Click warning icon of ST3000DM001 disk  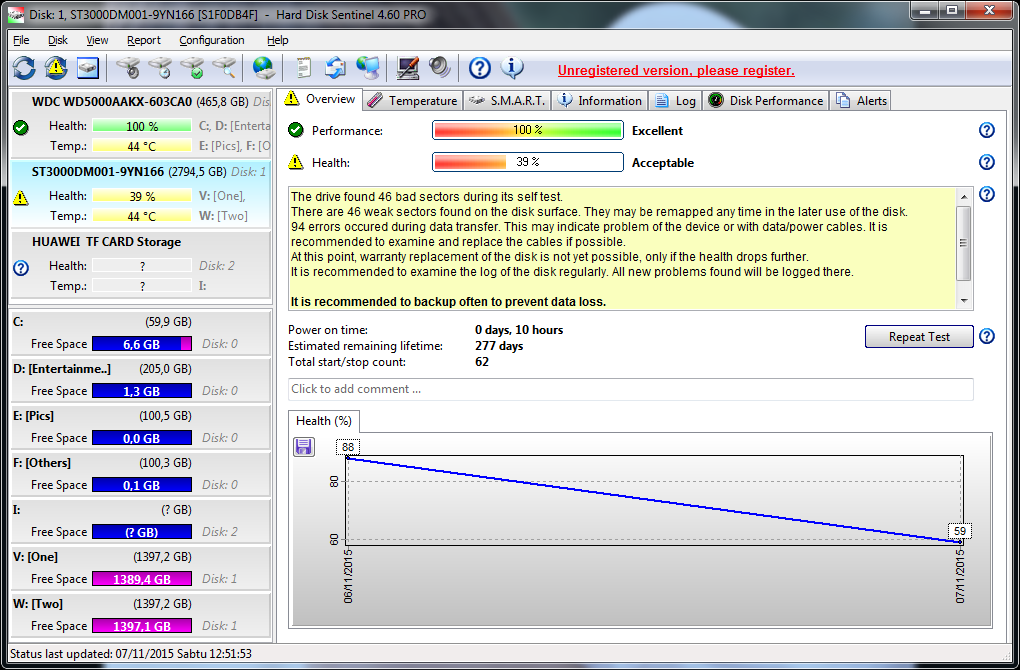(21, 198)
